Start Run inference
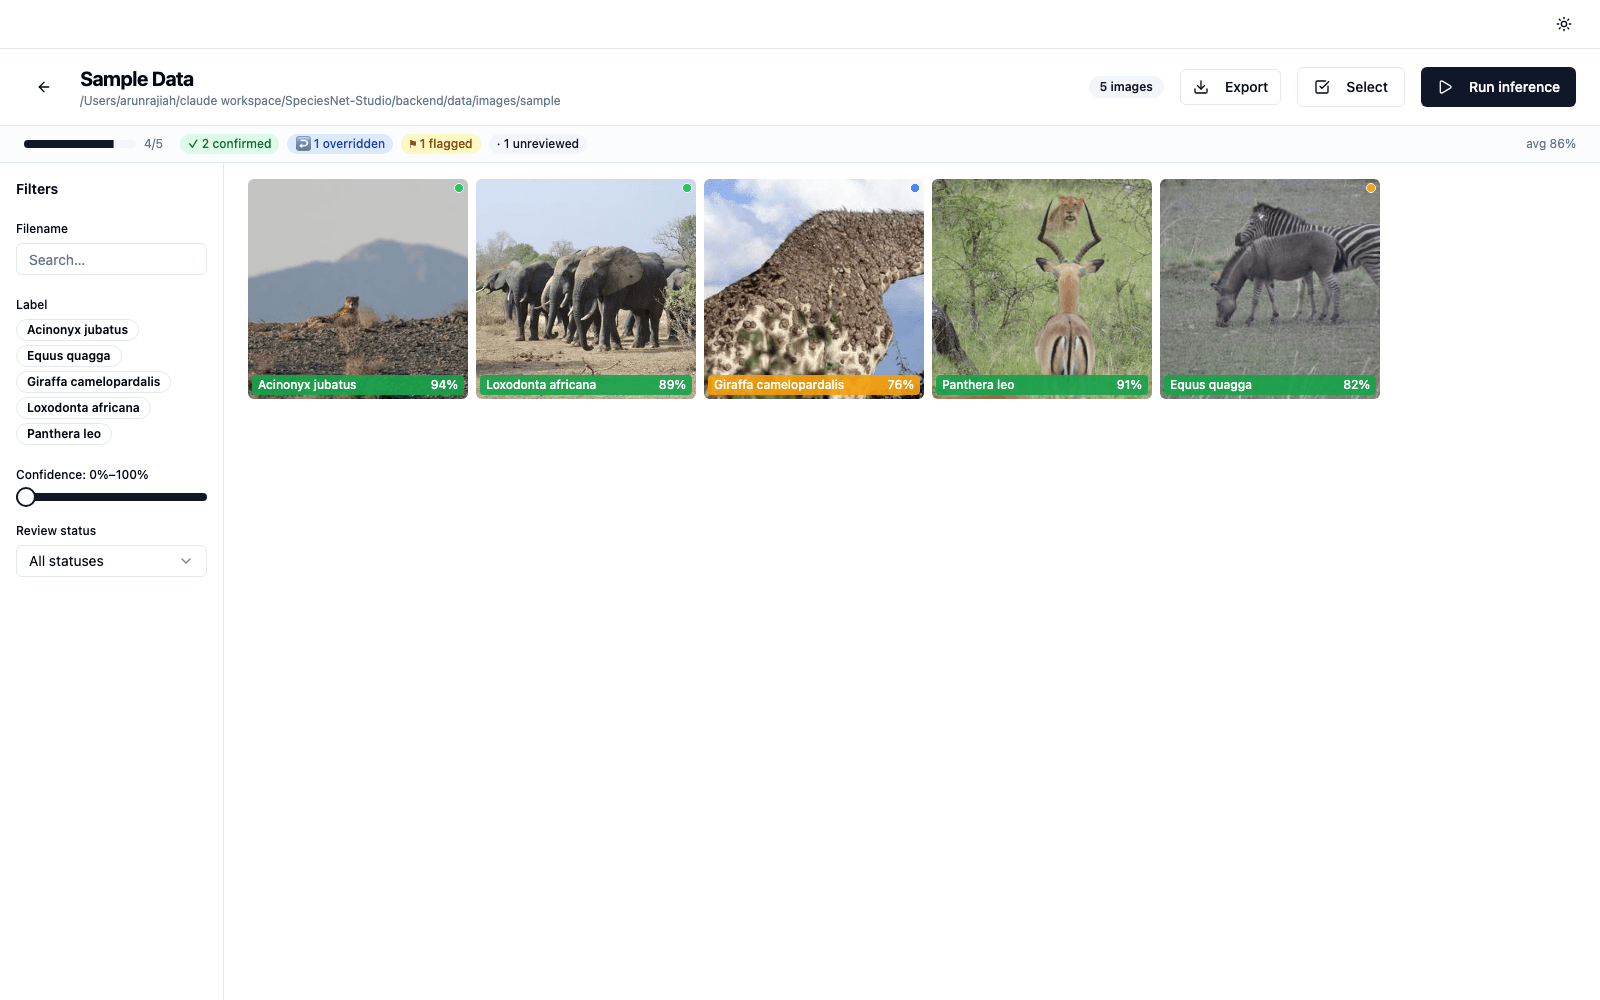This screenshot has height=1000, width=1600. click(1498, 87)
